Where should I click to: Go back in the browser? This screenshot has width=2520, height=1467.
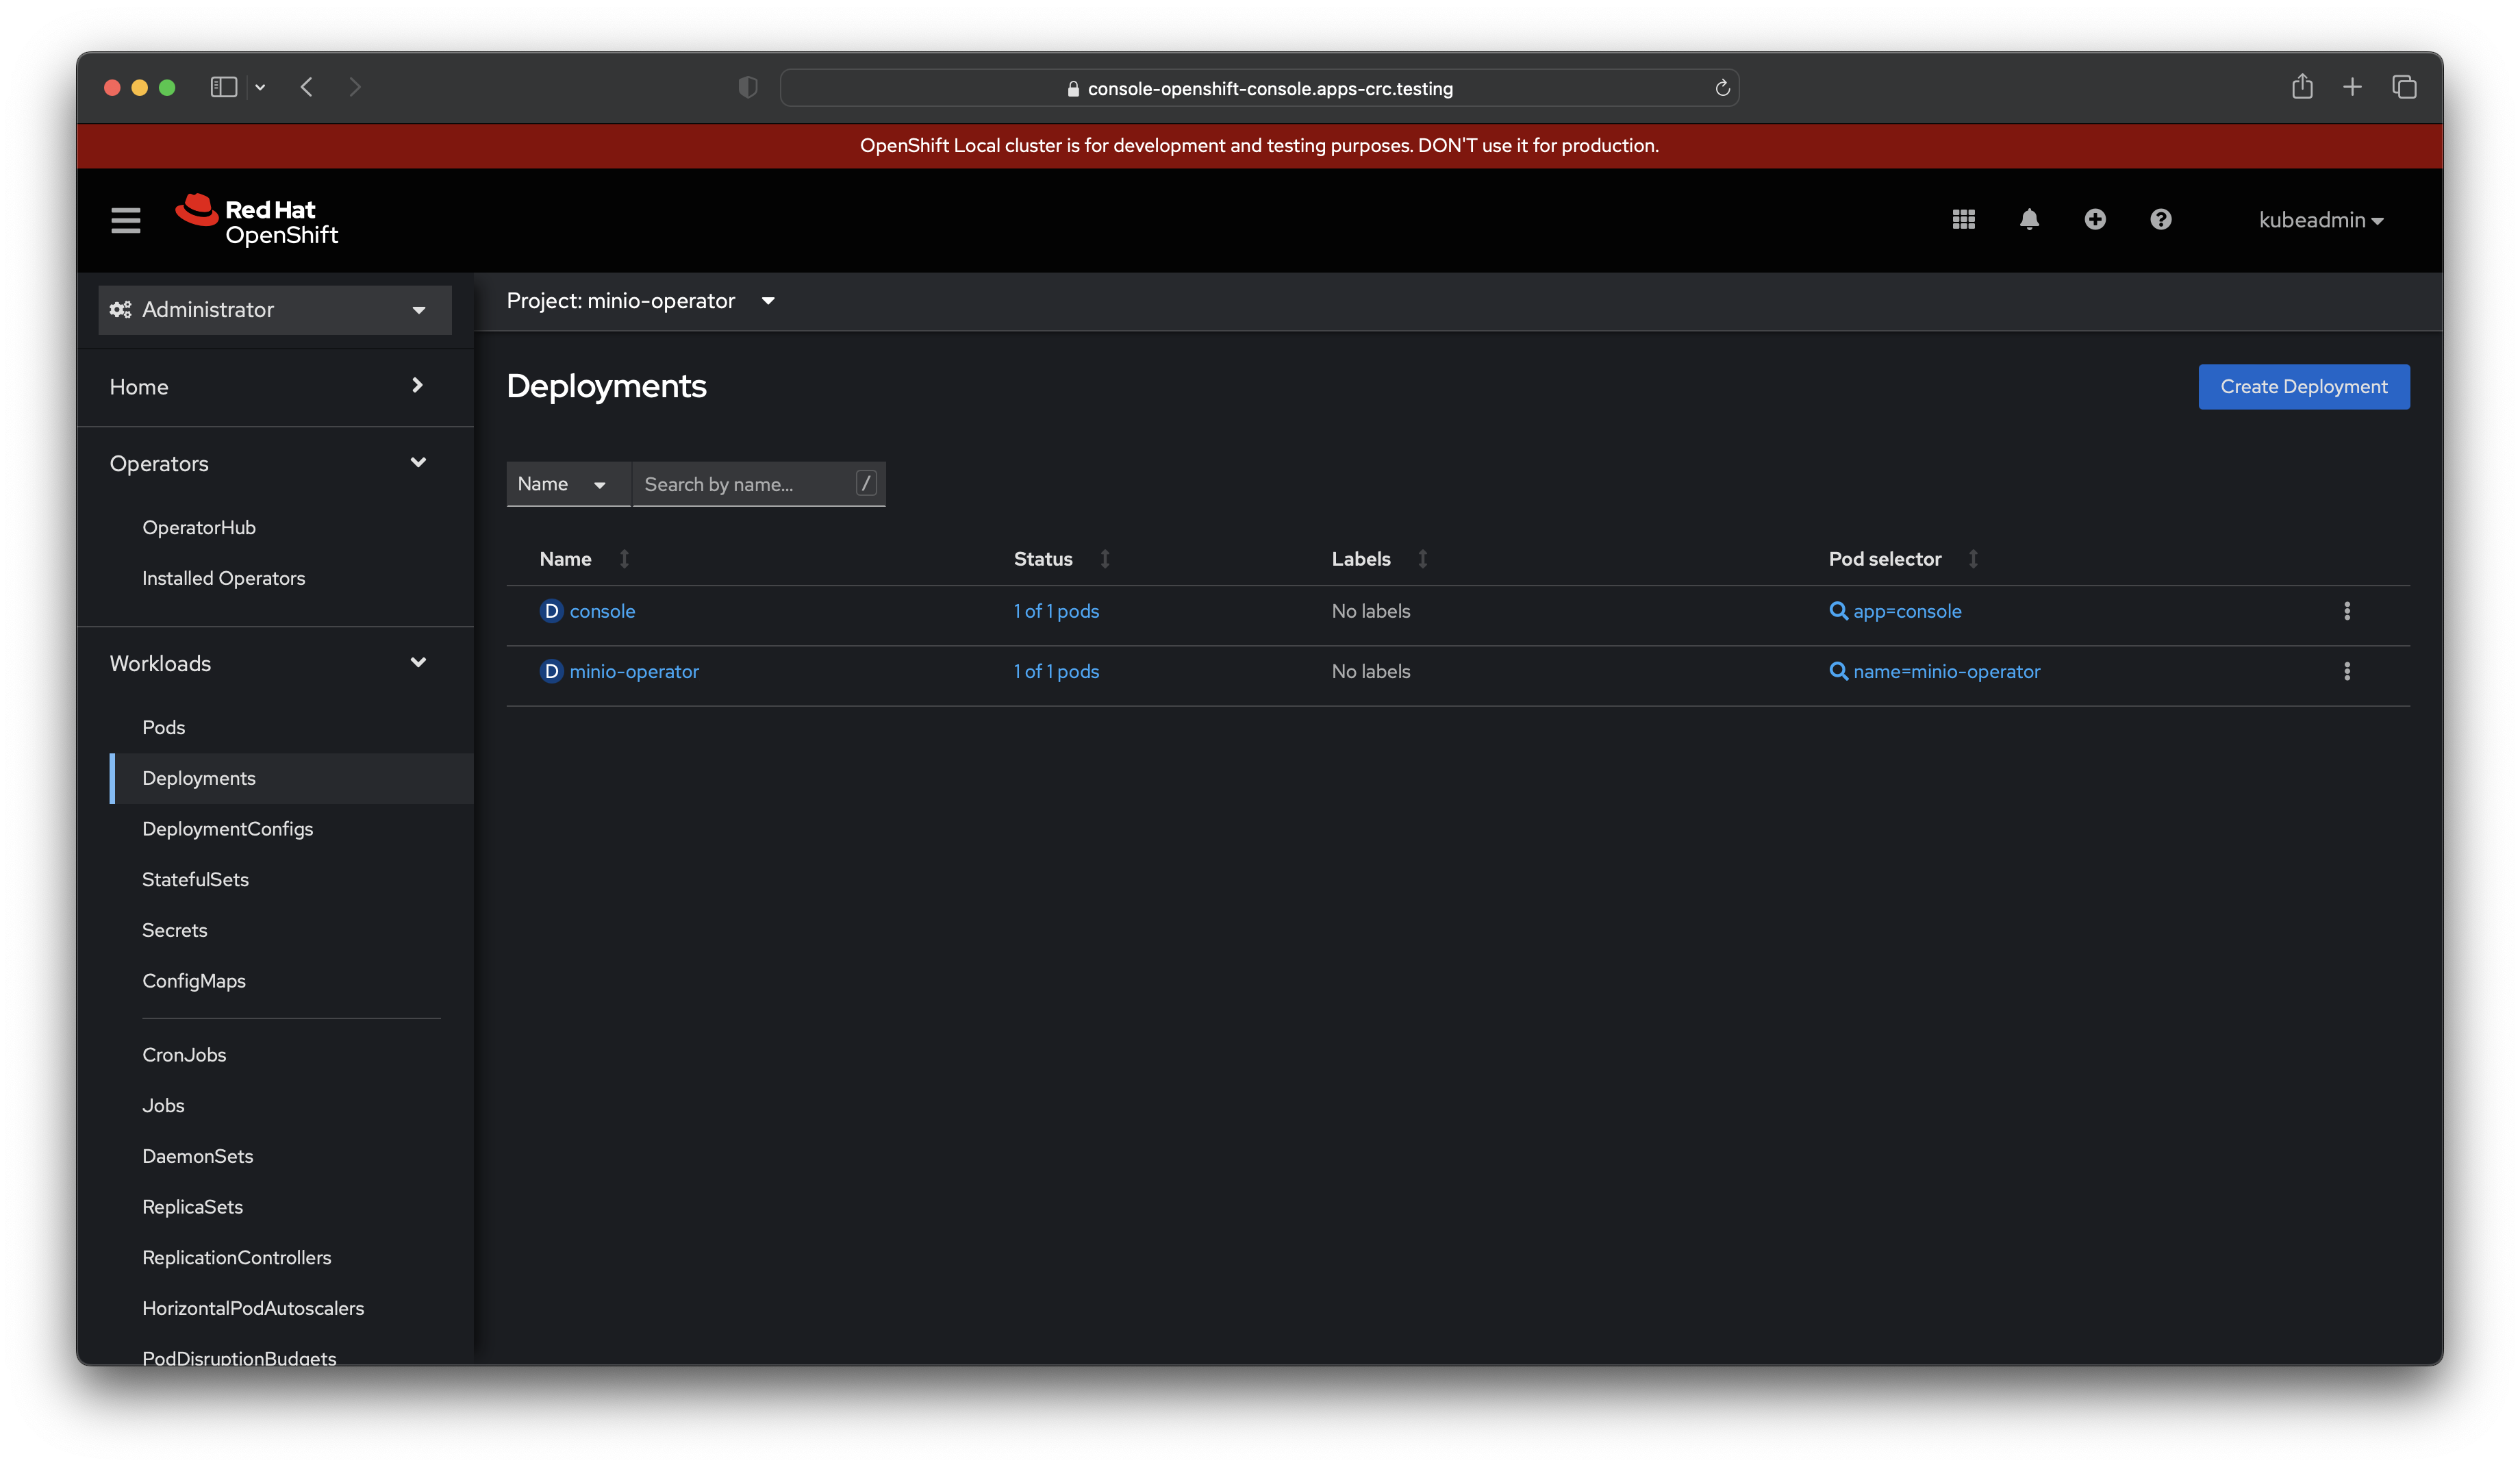click(x=307, y=88)
